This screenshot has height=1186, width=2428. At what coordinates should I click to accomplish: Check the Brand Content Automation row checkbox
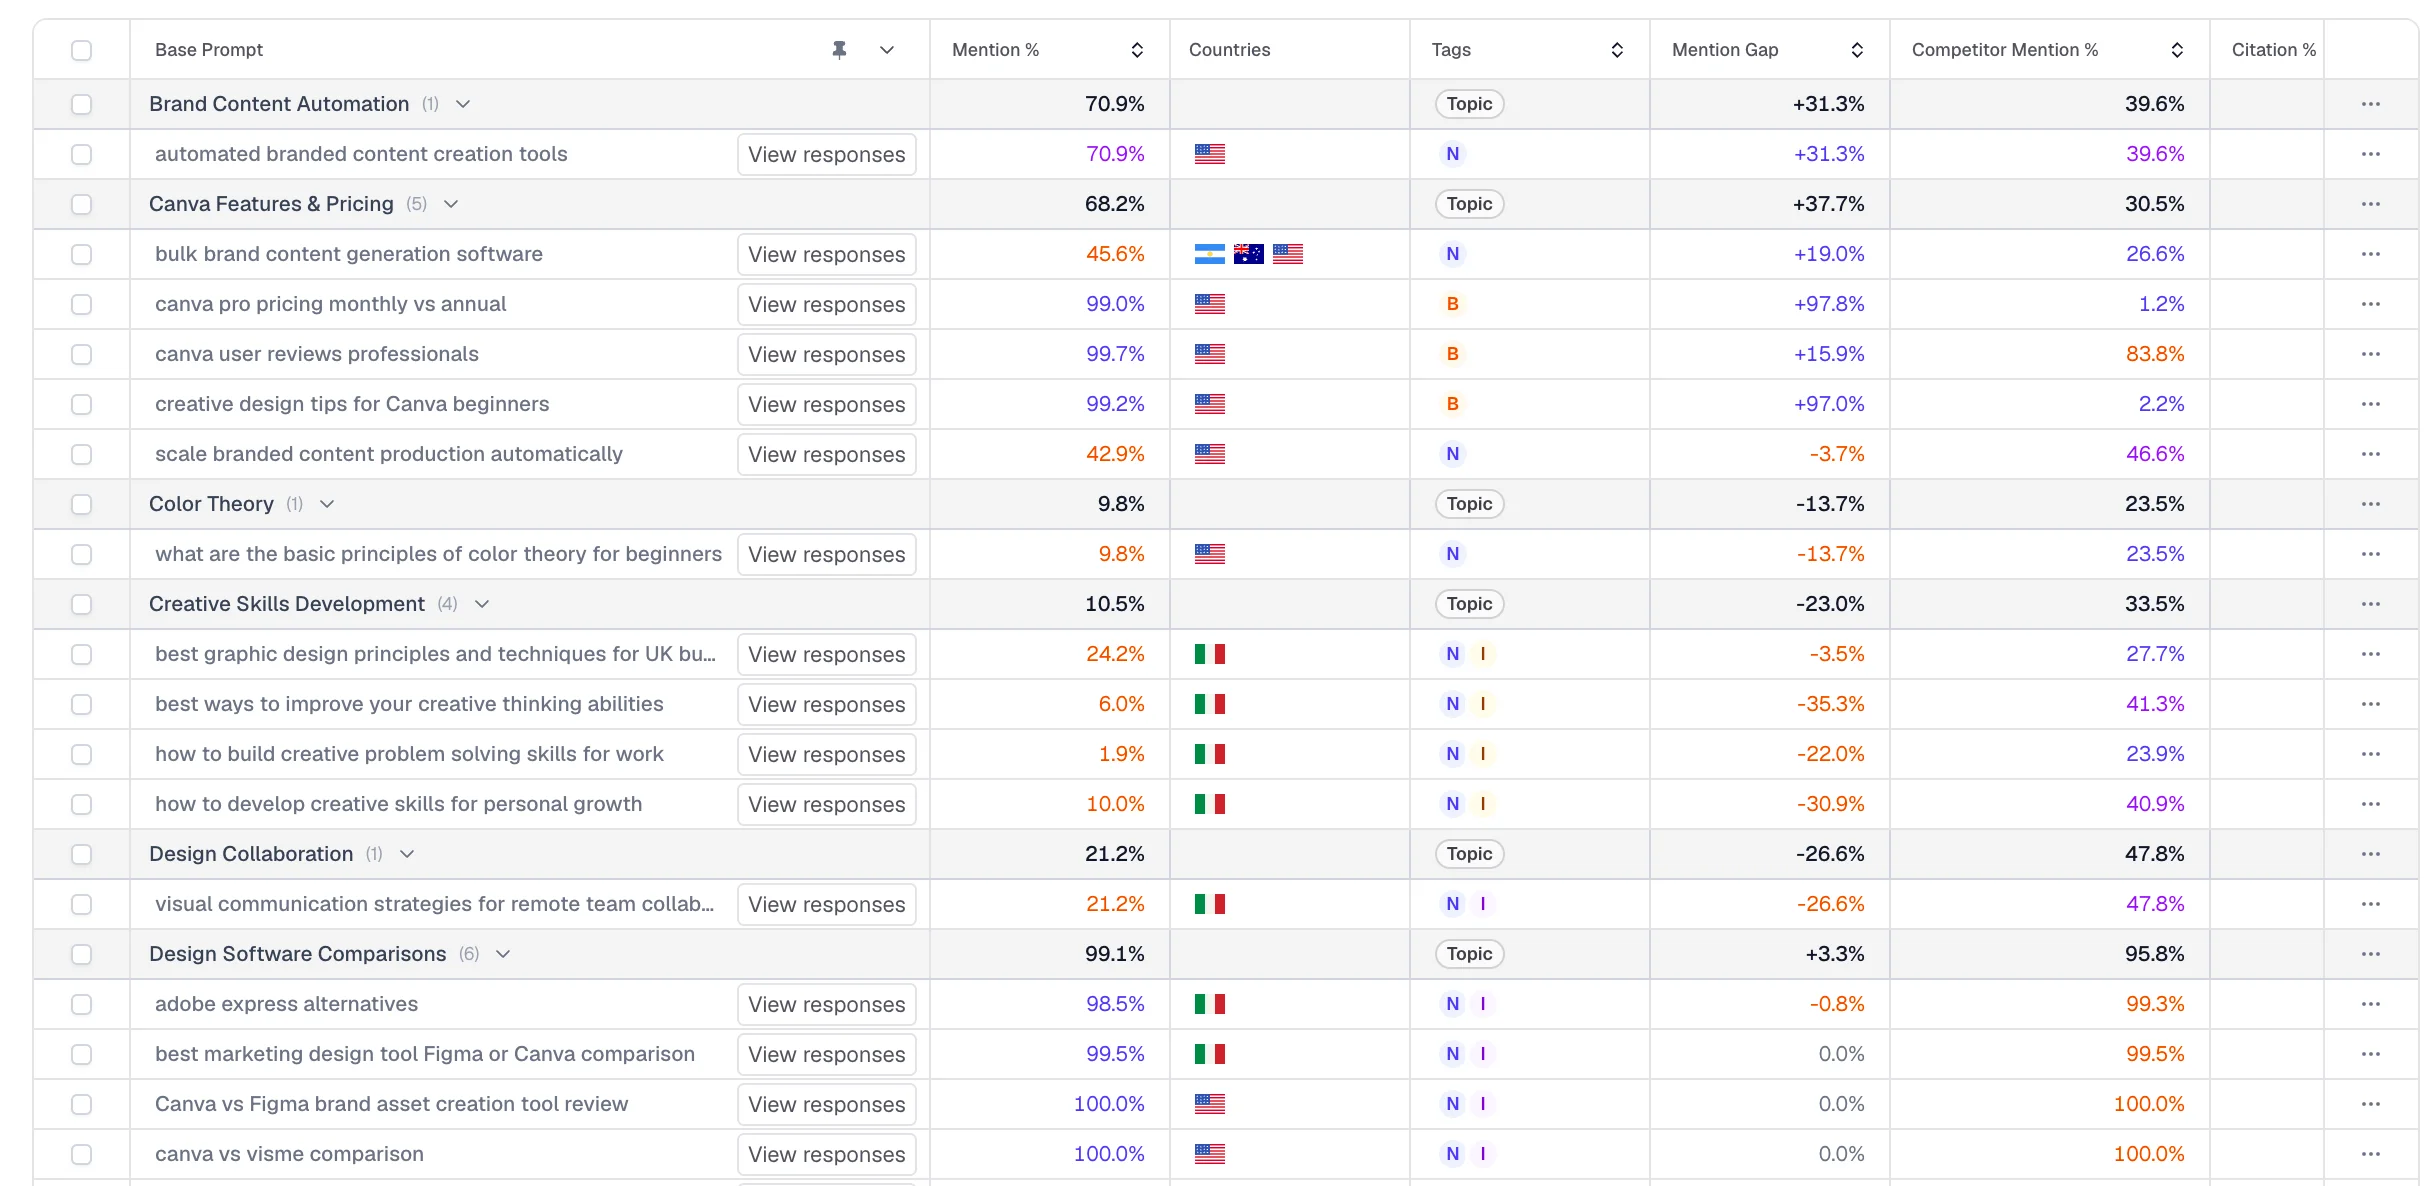coord(82,104)
